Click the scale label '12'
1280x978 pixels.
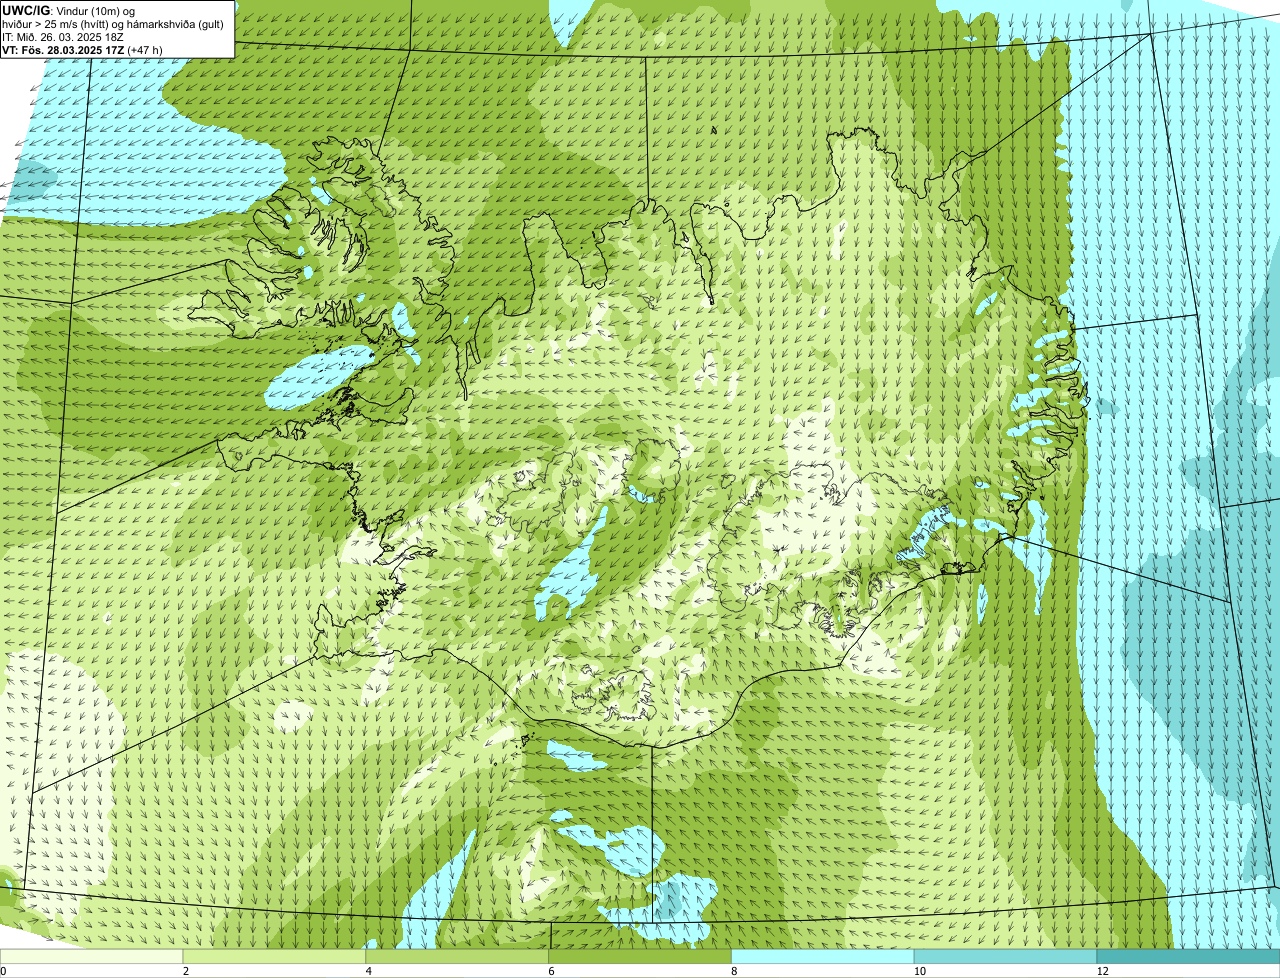(1102, 971)
